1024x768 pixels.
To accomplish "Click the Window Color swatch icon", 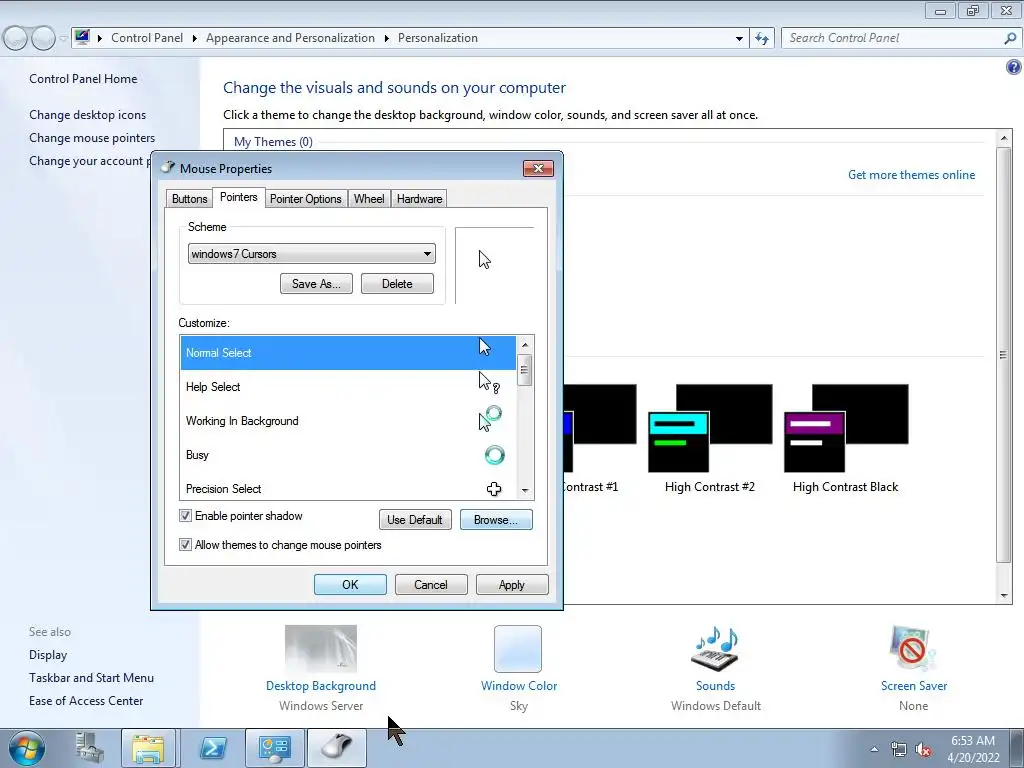I will pos(518,648).
